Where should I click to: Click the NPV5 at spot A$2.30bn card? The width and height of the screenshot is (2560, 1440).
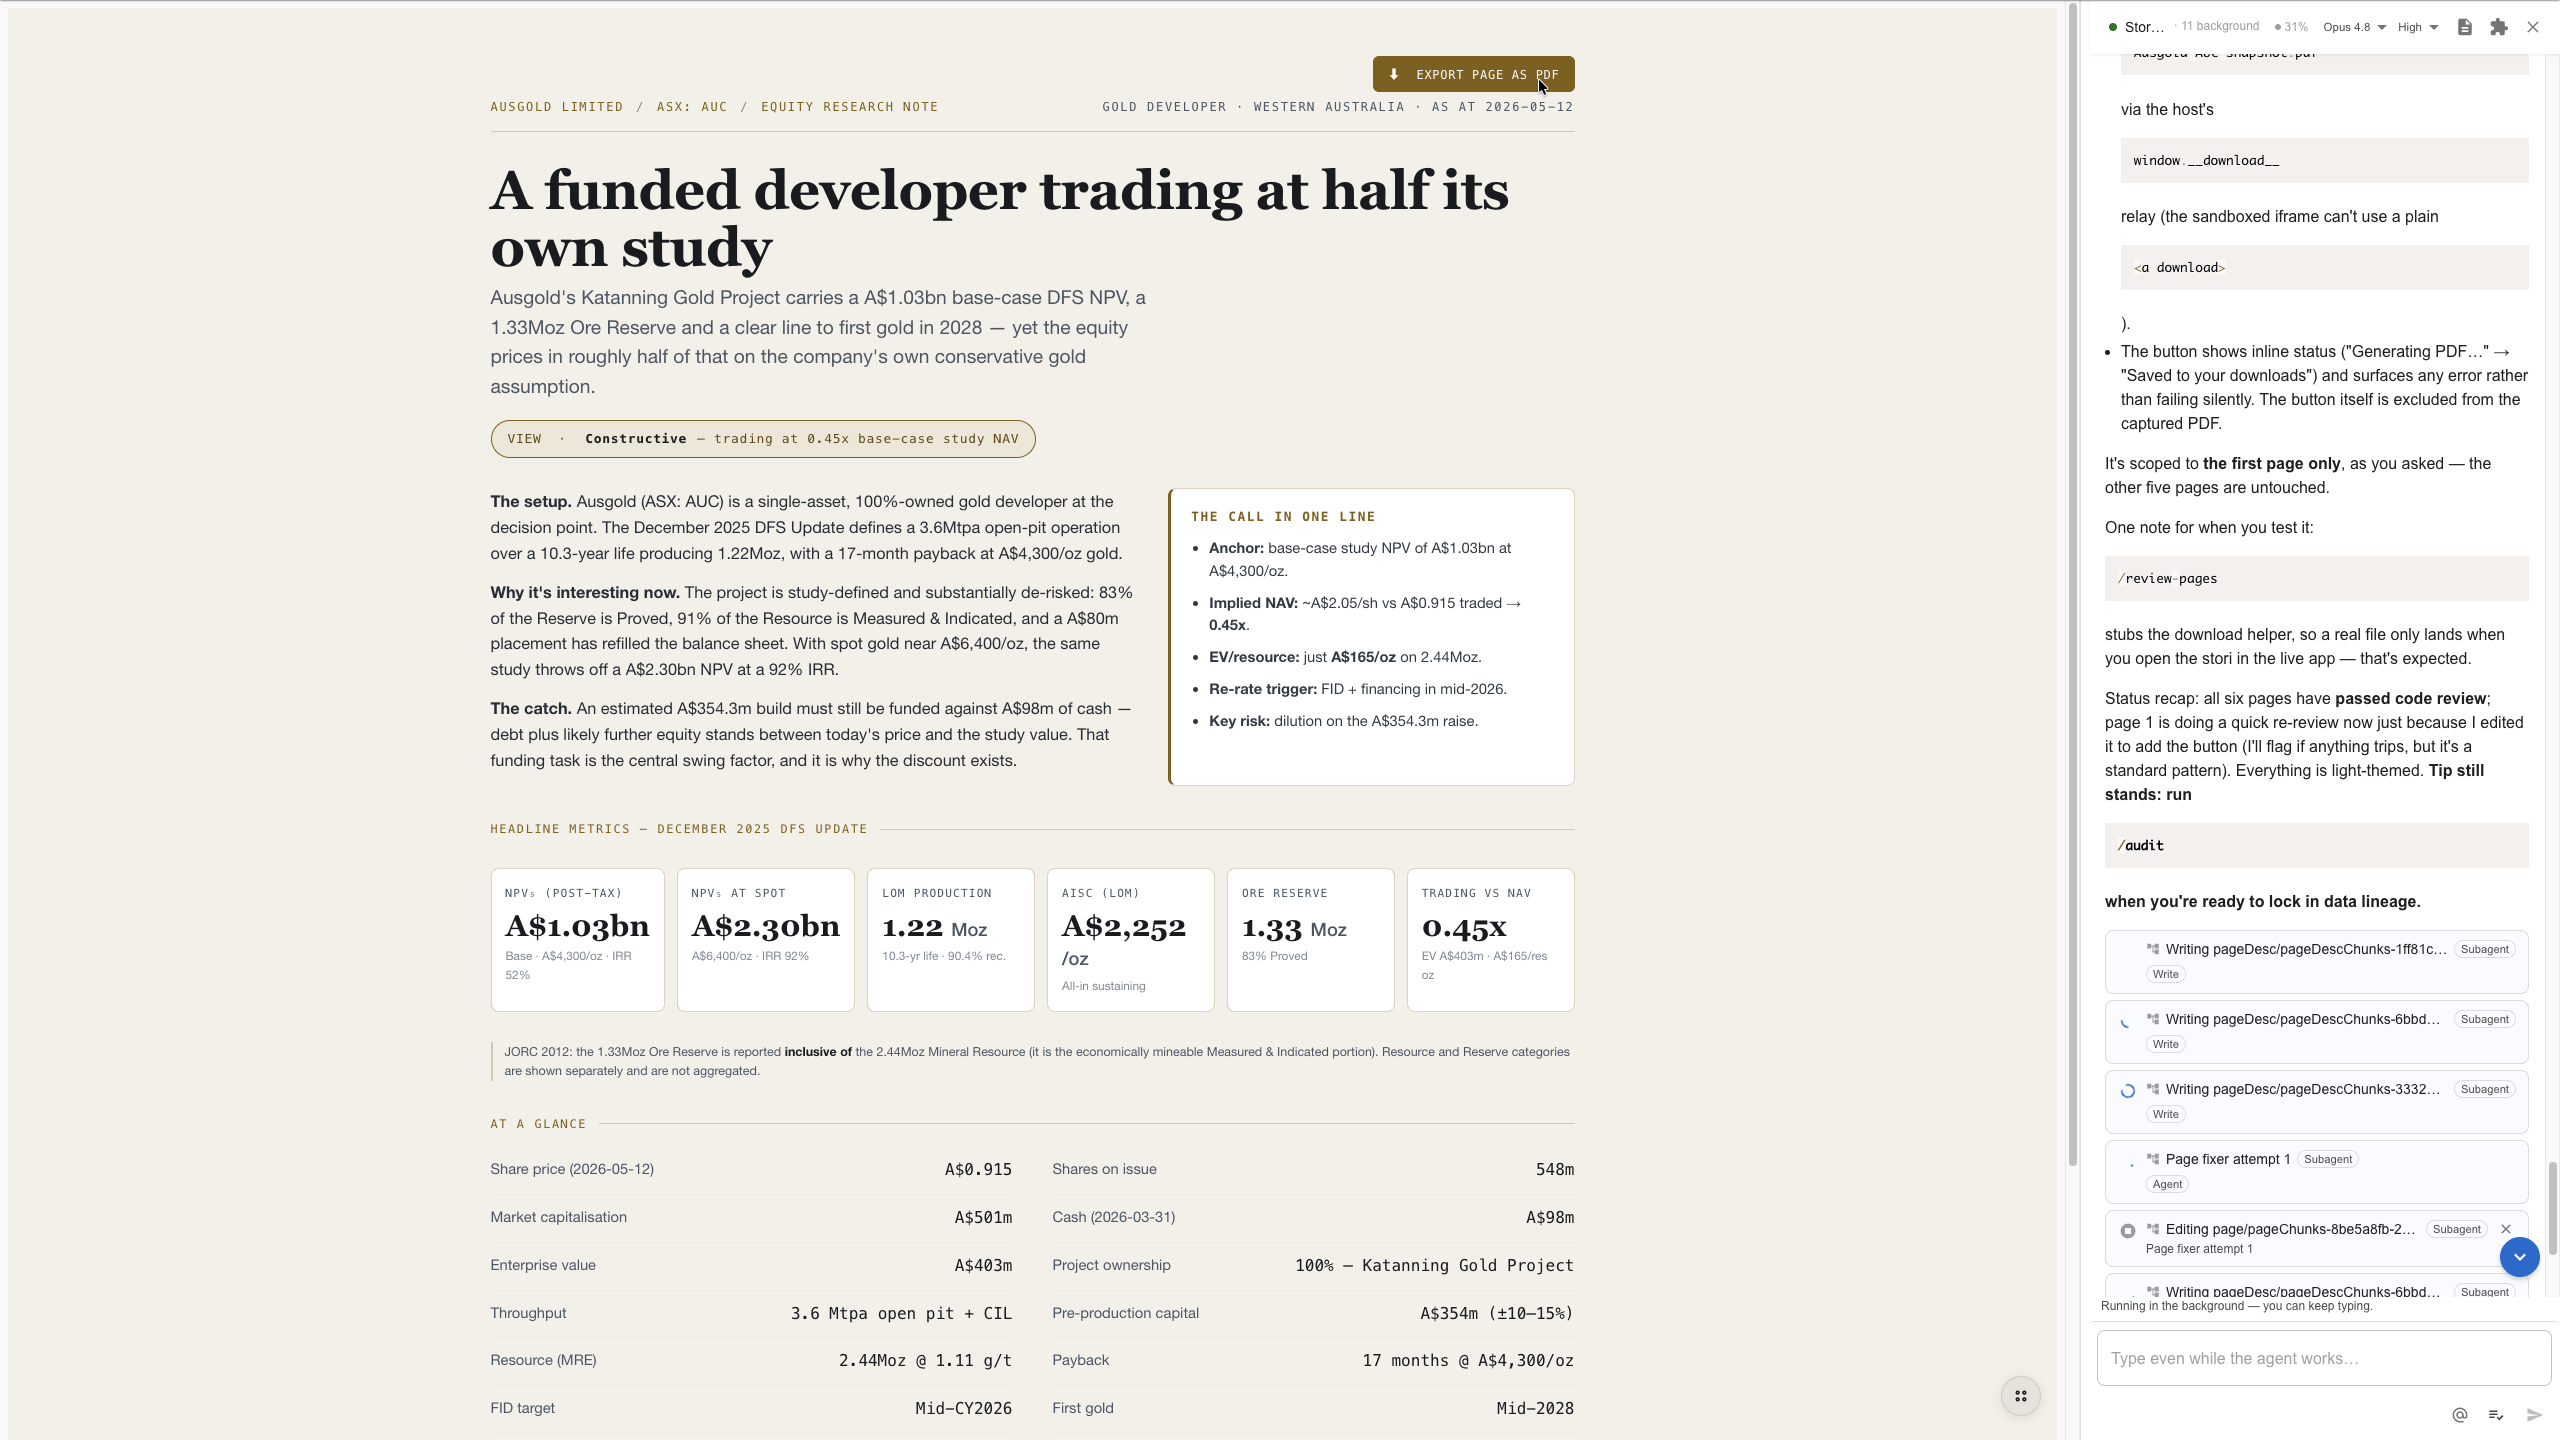click(x=765, y=940)
